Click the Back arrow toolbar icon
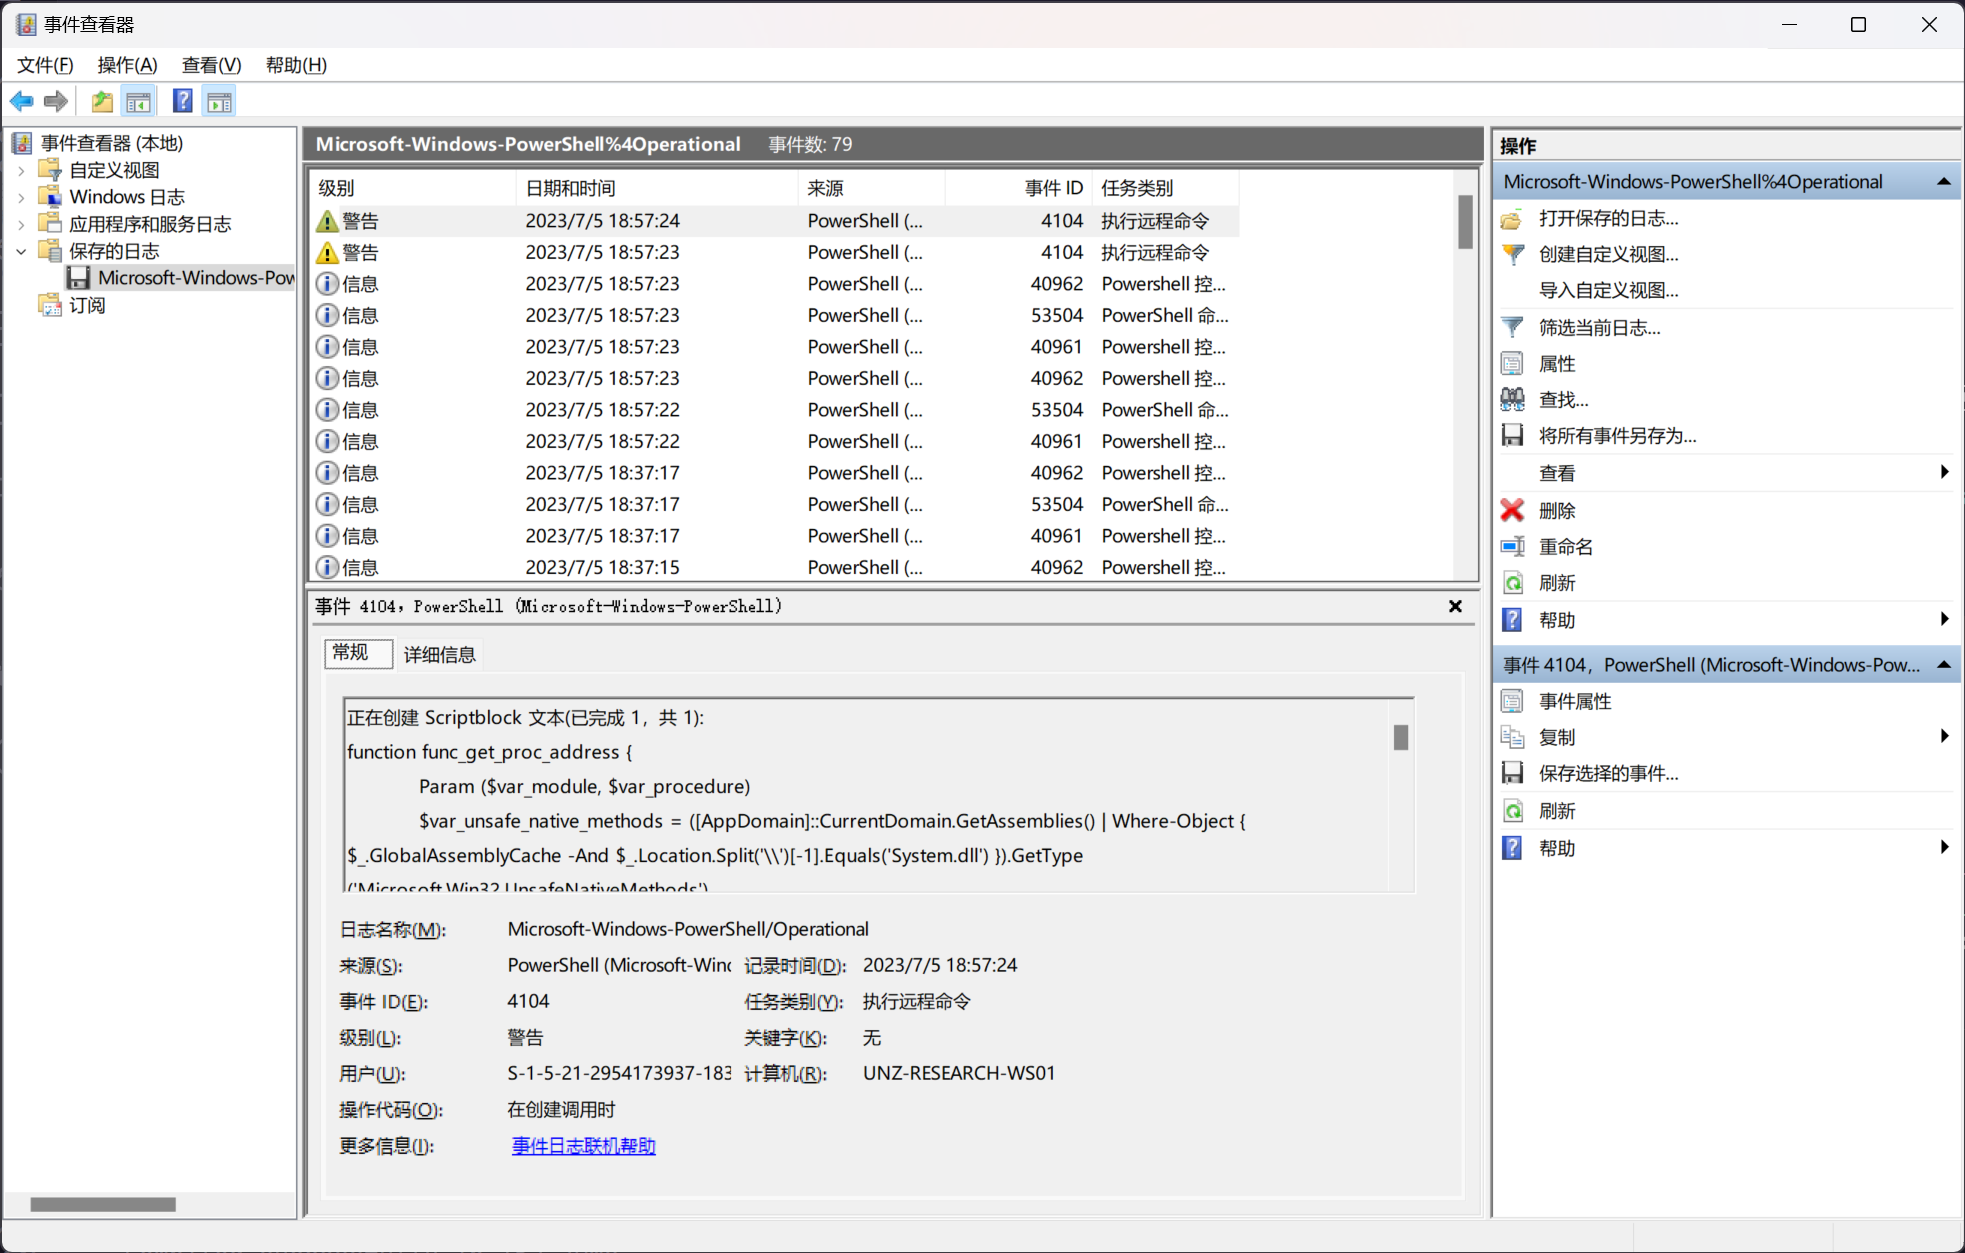 [x=22, y=101]
